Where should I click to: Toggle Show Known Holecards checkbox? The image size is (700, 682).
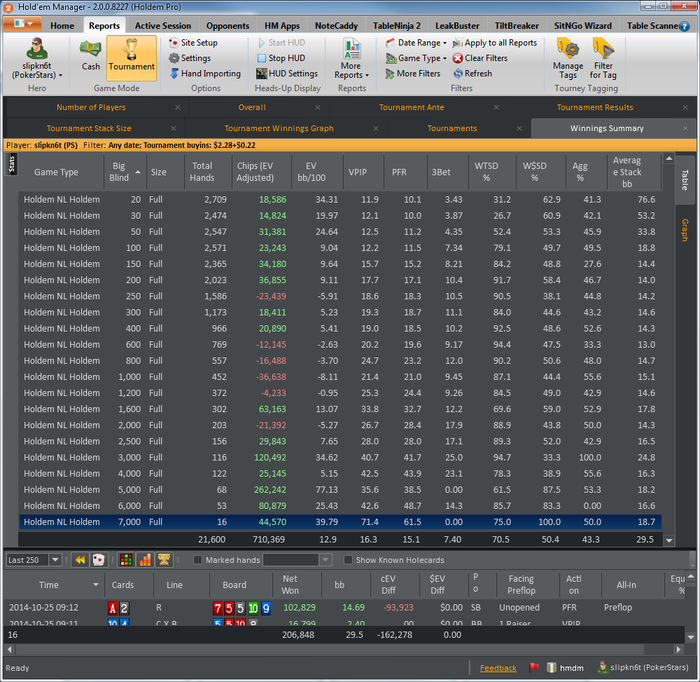tap(348, 560)
